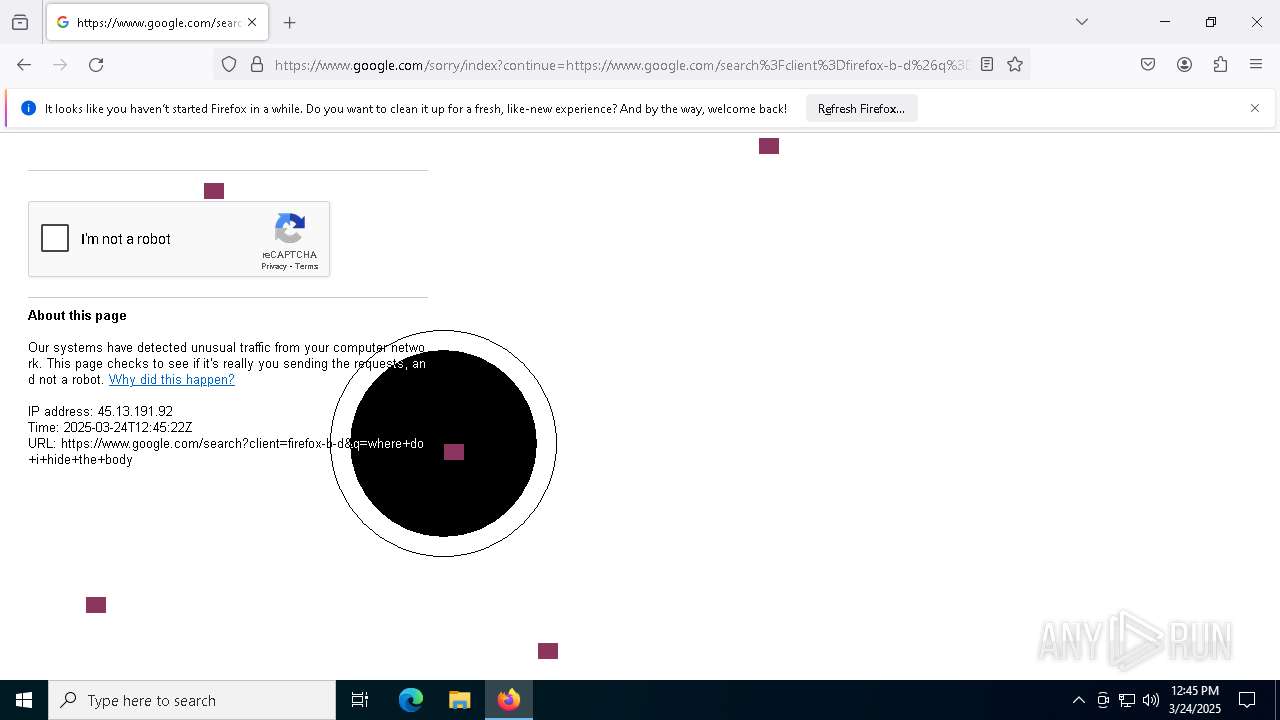Show hidden system tray icons

(x=1078, y=700)
